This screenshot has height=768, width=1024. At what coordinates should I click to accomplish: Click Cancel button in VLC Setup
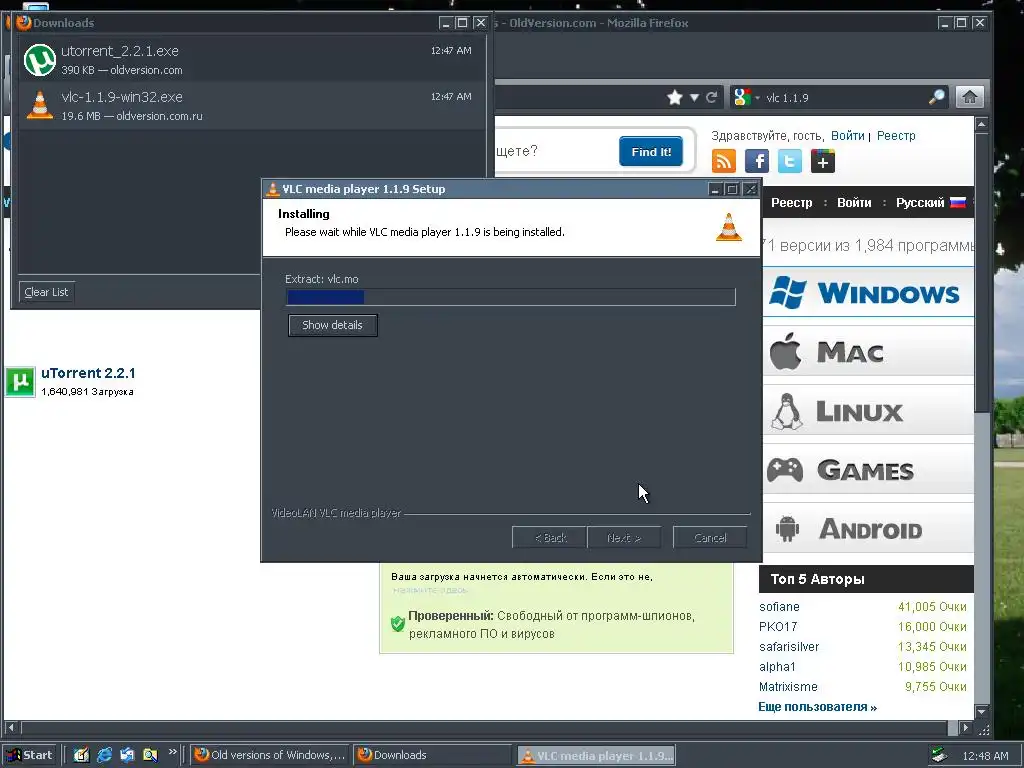[710, 537]
